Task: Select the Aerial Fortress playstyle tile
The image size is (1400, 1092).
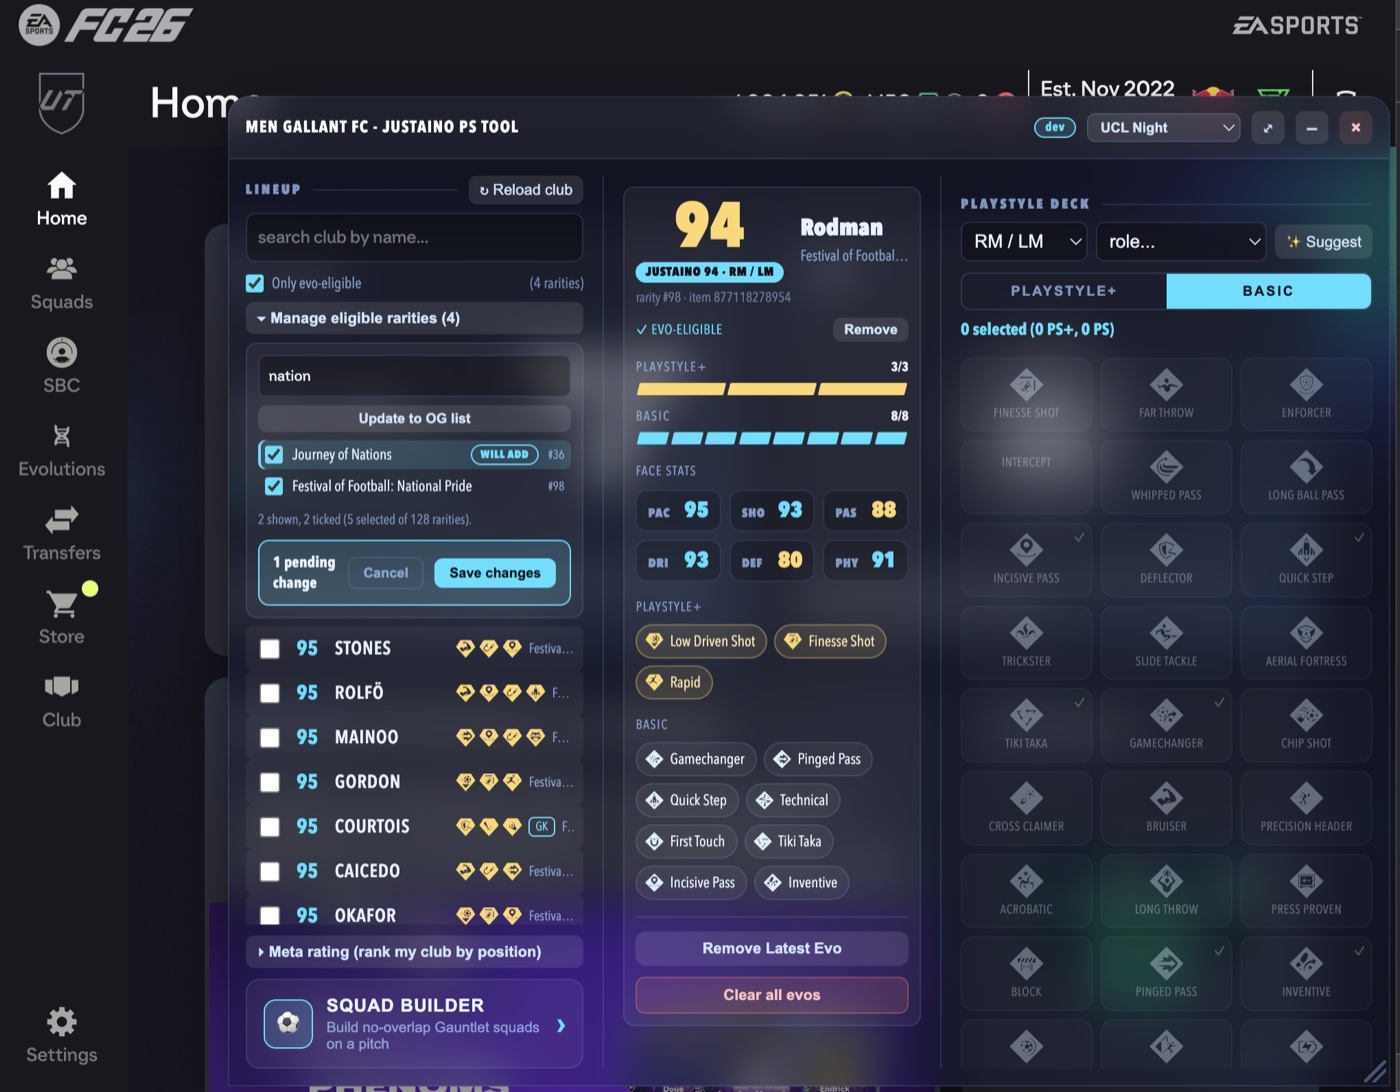Action: [1306, 643]
